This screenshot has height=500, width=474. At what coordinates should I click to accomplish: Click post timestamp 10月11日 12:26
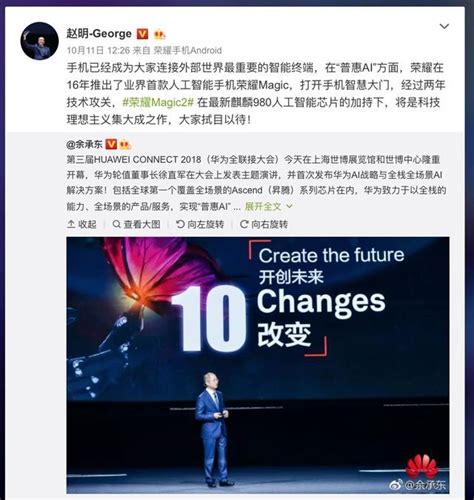coord(98,50)
